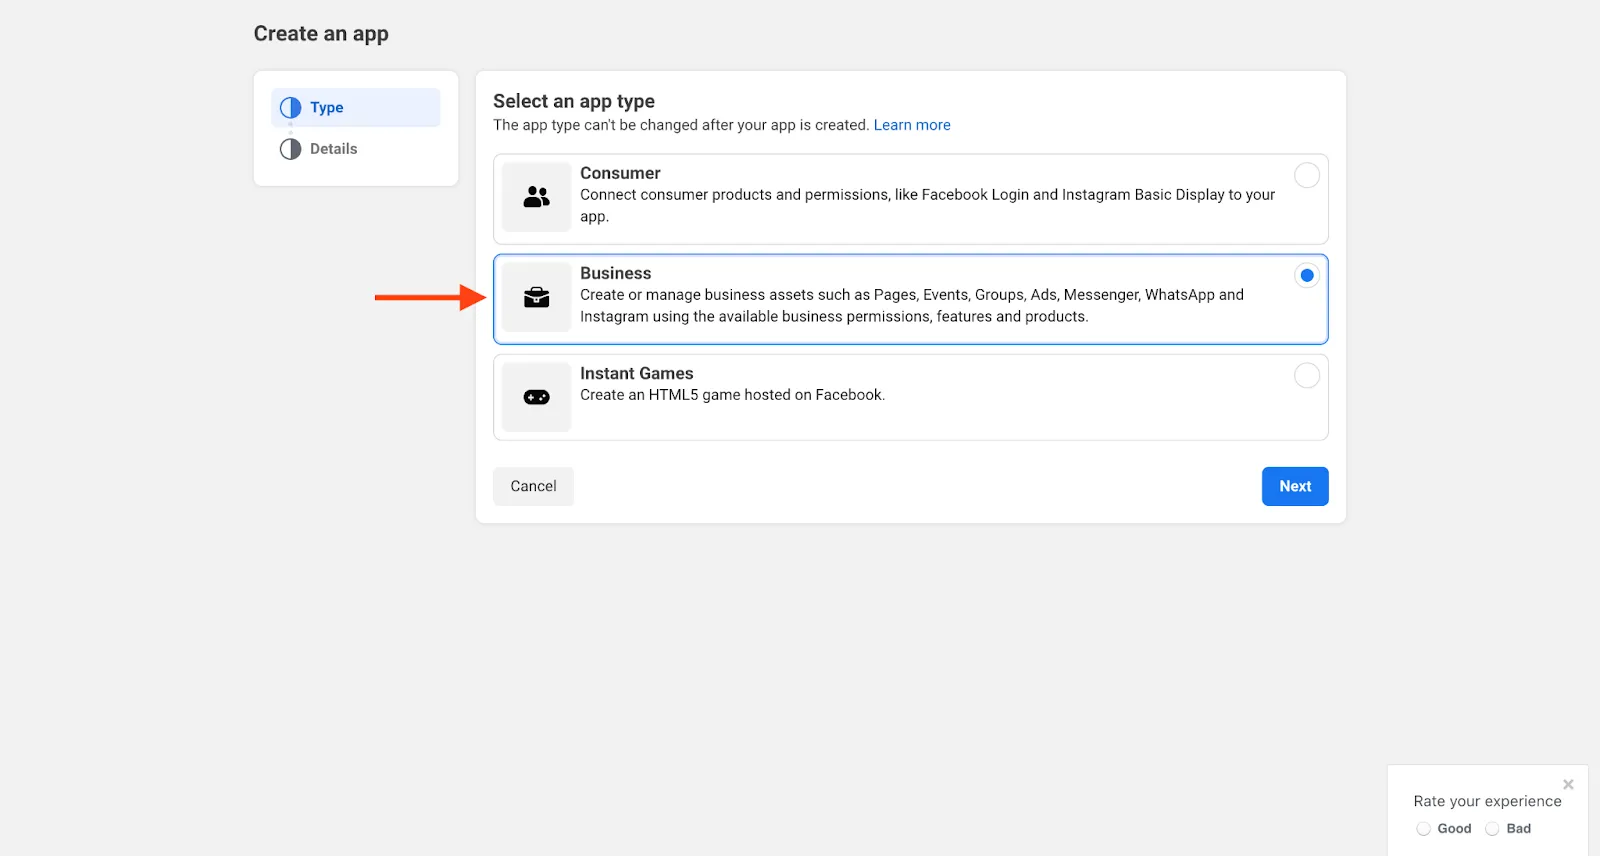The height and width of the screenshot is (856, 1600).
Task: Open the Details step in sidebar
Action: 355,149
